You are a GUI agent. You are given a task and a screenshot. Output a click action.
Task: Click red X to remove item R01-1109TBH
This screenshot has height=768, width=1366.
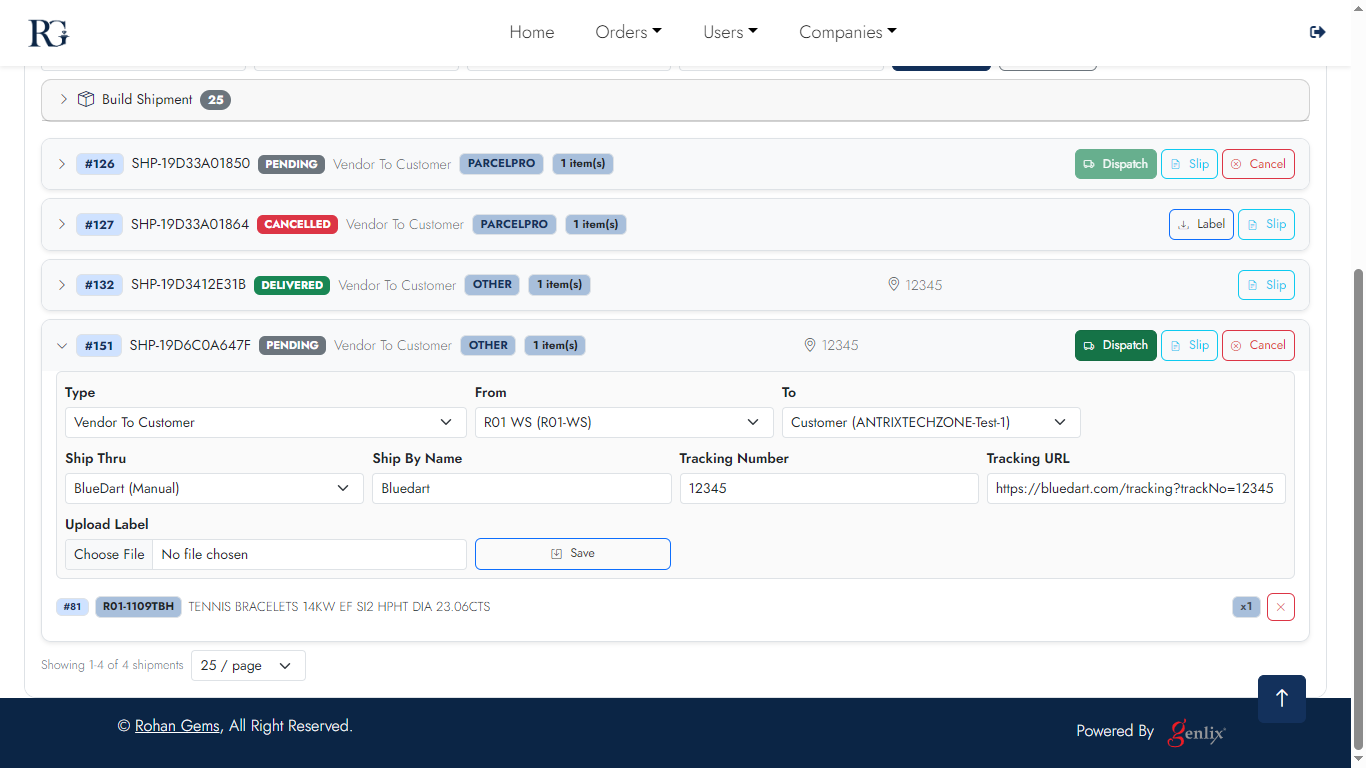click(1280, 607)
